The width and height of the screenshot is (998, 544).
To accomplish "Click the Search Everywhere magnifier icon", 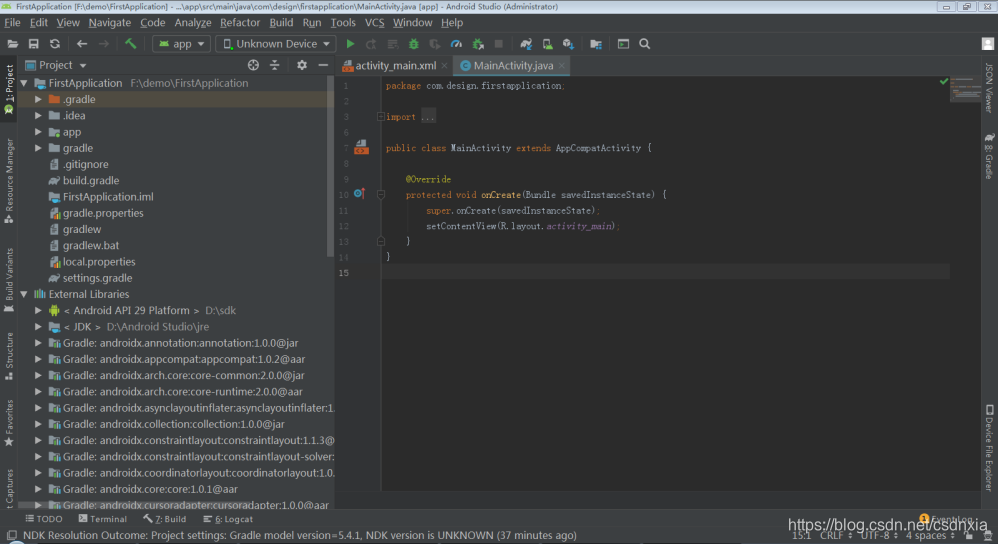I will coord(645,44).
